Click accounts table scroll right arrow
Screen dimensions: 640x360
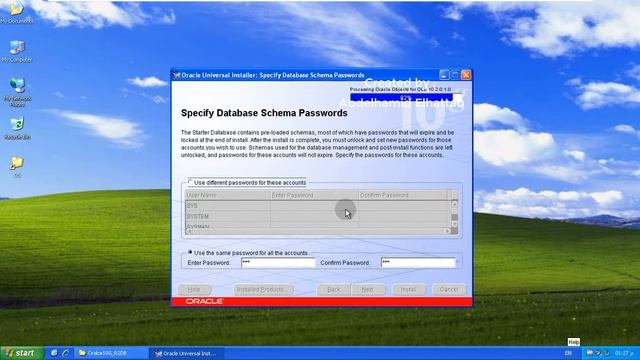pos(447,231)
